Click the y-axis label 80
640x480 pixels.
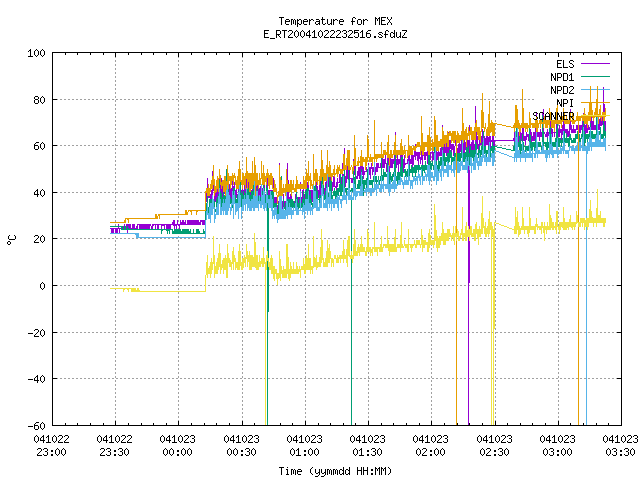pos(39,100)
